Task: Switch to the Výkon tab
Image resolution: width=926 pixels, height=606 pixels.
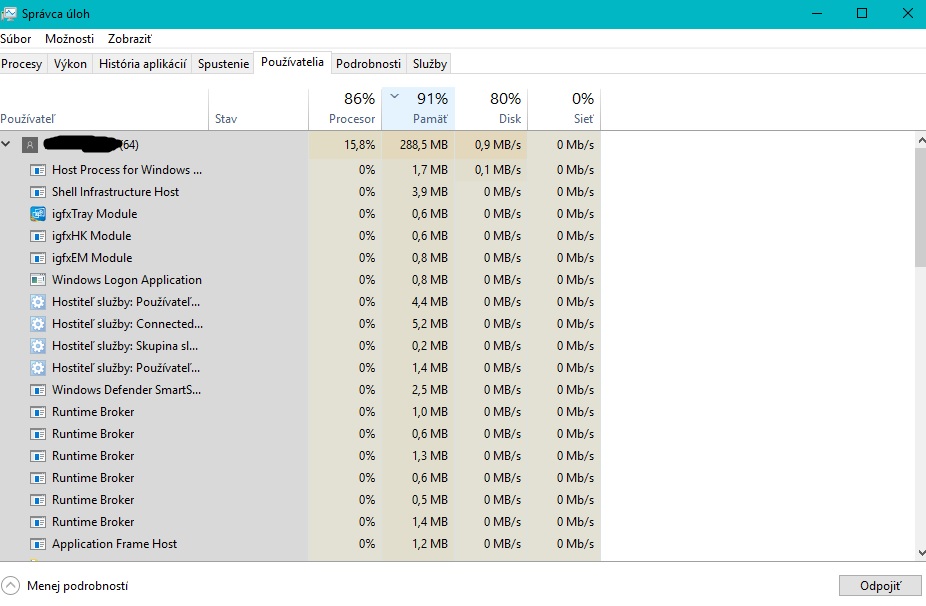Action: pos(70,64)
